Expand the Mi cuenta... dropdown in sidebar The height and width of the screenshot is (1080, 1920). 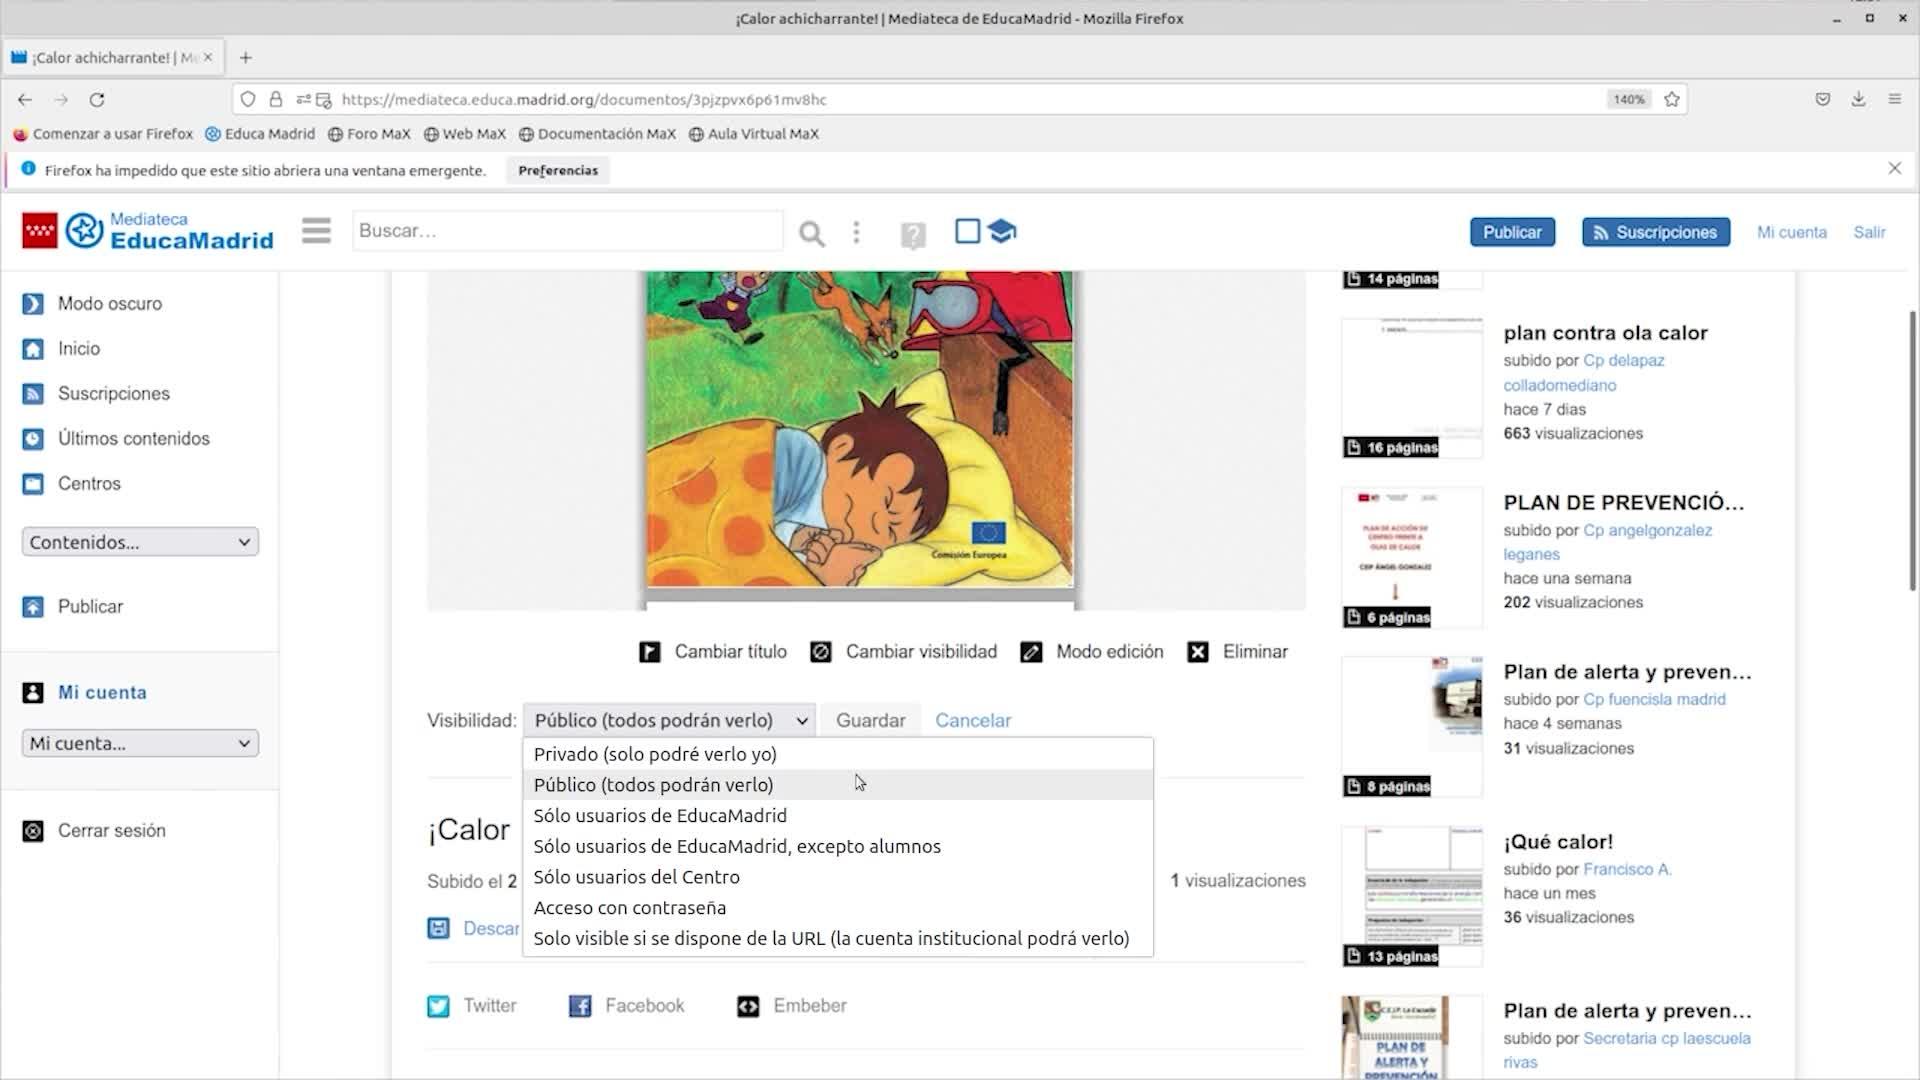(x=140, y=743)
